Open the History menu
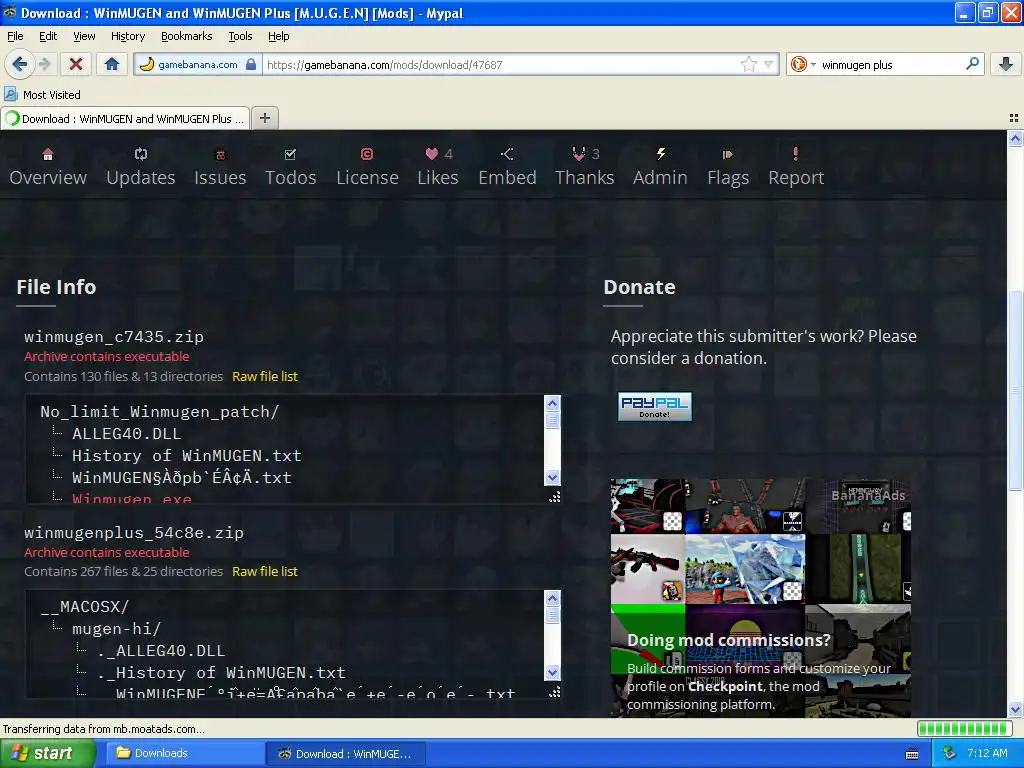This screenshot has height=768, width=1024. click(x=128, y=36)
